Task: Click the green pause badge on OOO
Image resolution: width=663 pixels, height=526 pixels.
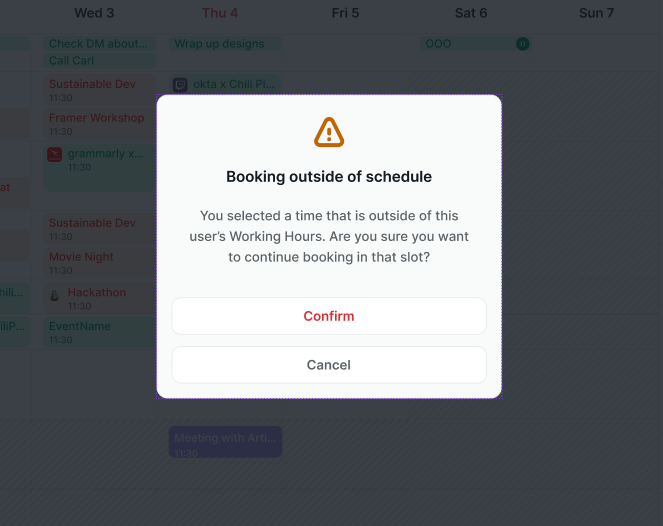Action: 522,44
